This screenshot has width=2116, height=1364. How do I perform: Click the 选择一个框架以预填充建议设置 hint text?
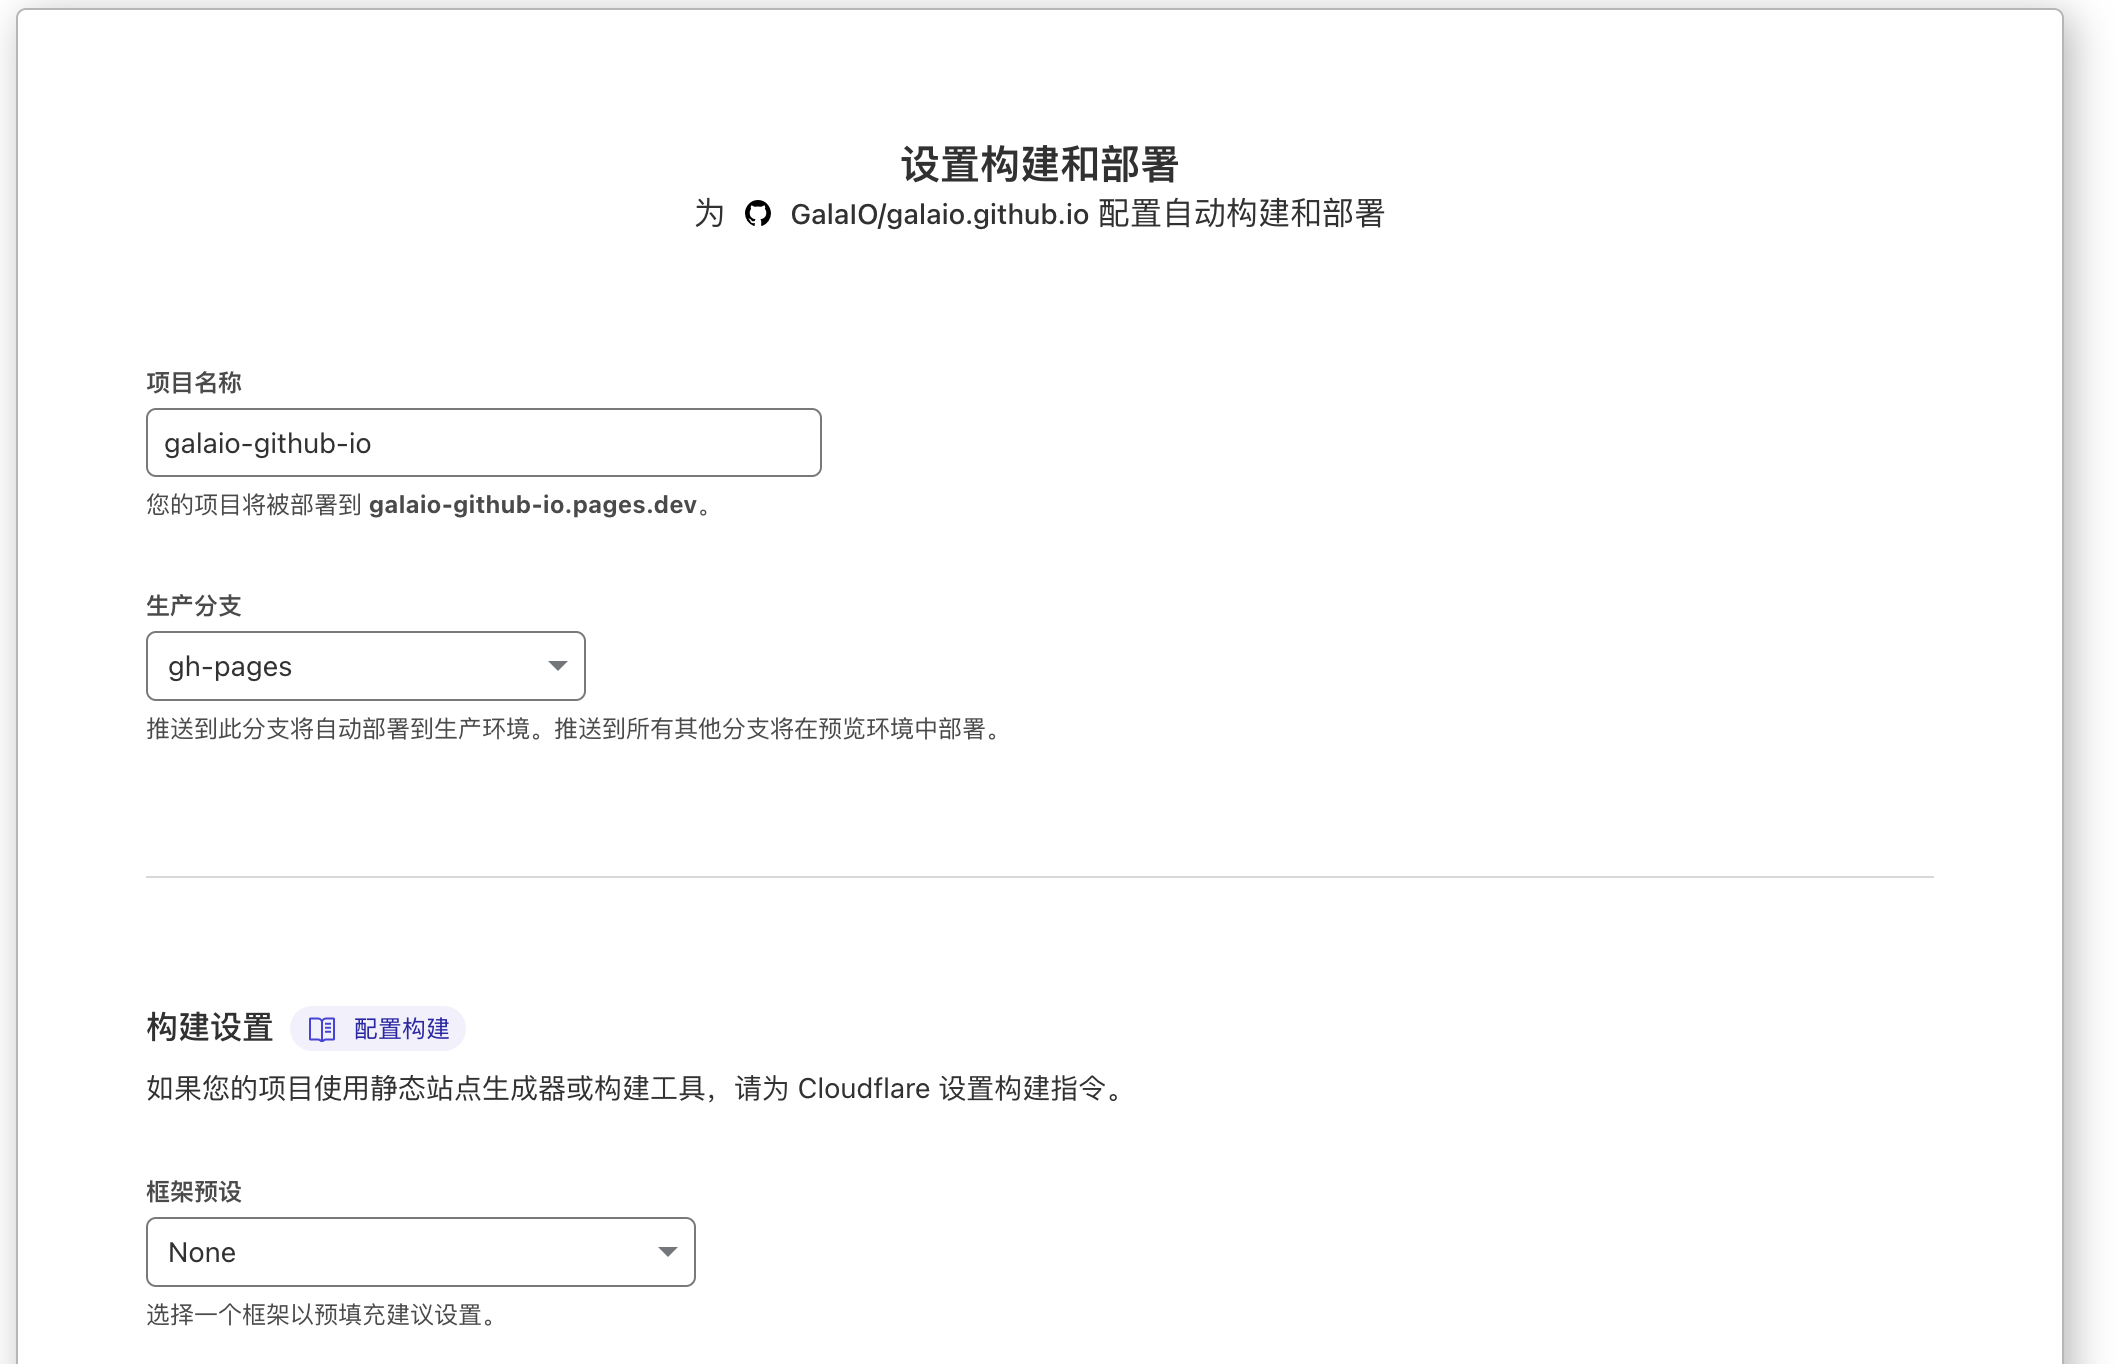point(320,1315)
